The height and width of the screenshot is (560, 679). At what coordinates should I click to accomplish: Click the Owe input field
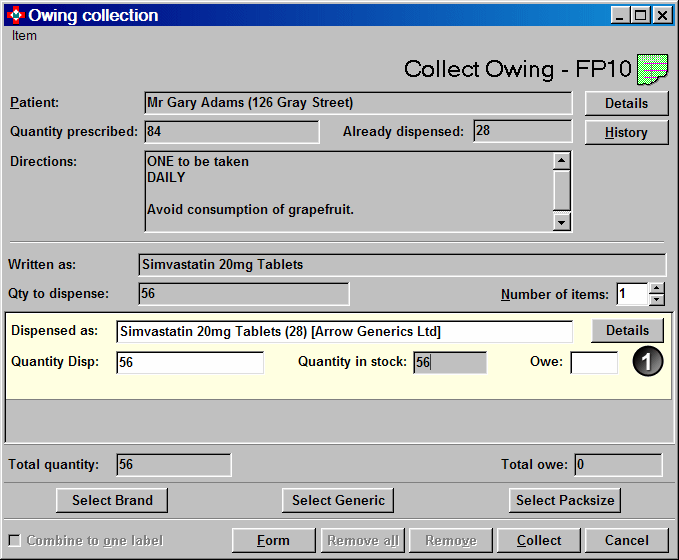(x=594, y=363)
